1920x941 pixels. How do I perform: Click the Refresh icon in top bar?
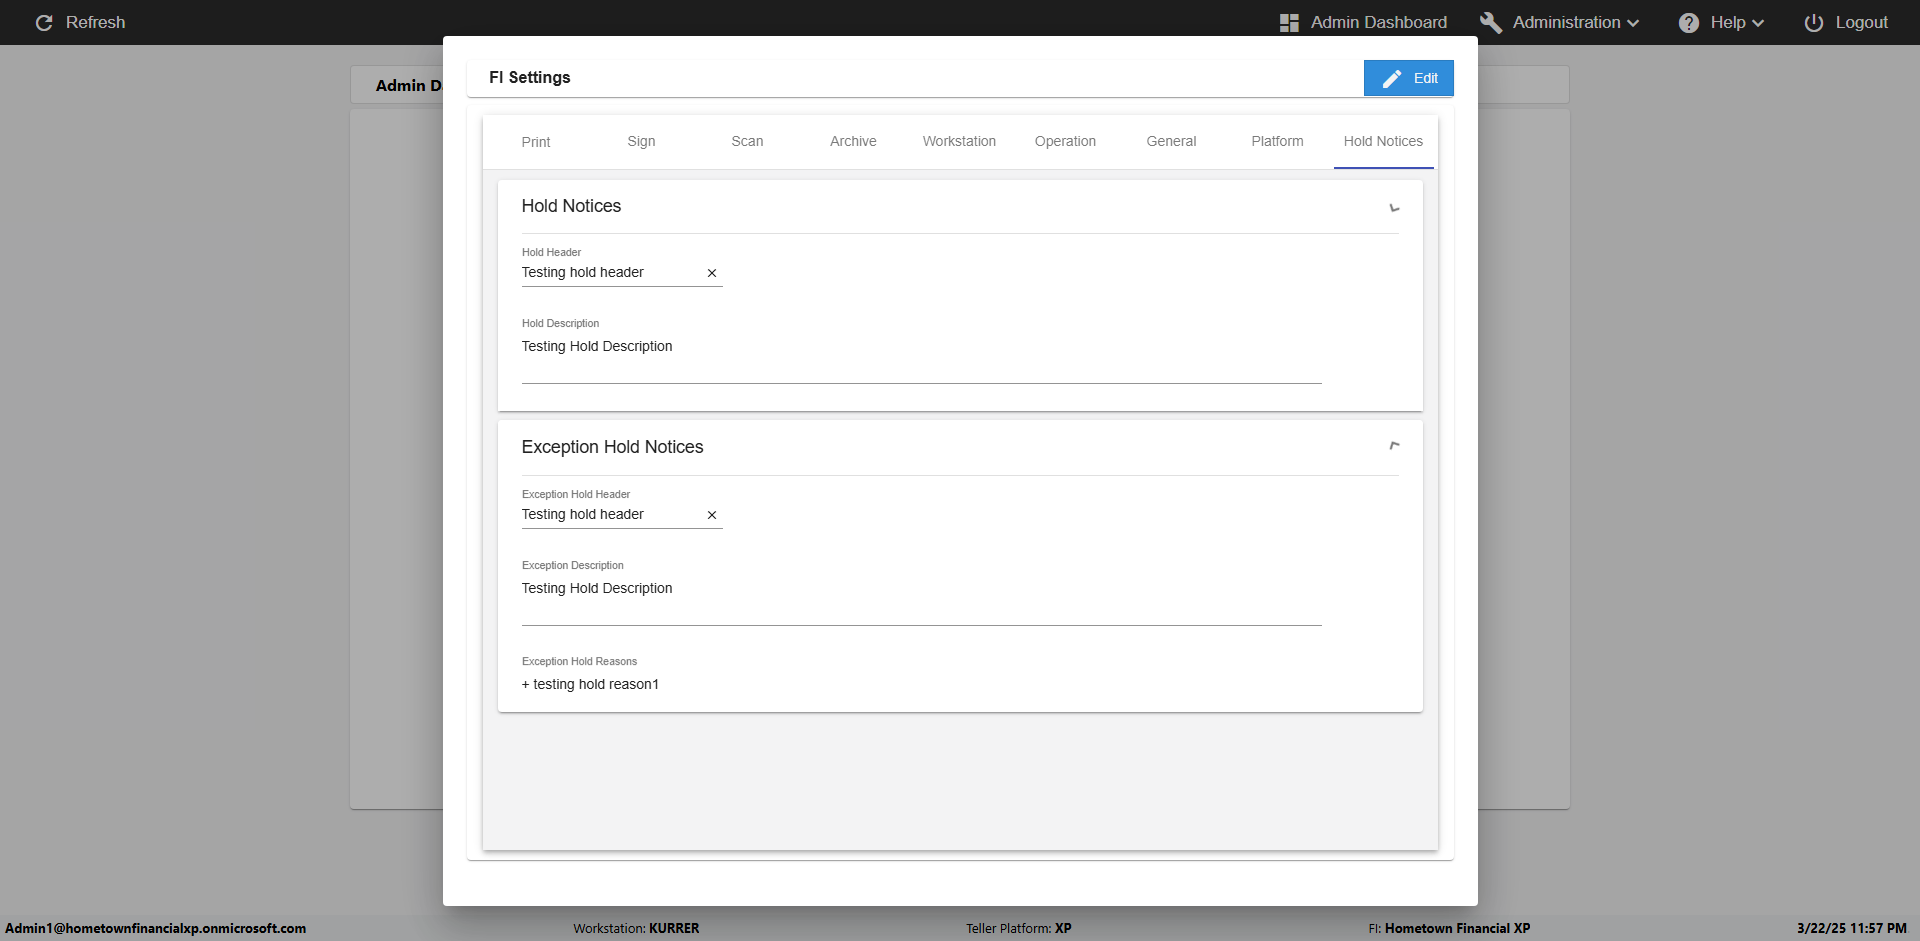[44, 23]
